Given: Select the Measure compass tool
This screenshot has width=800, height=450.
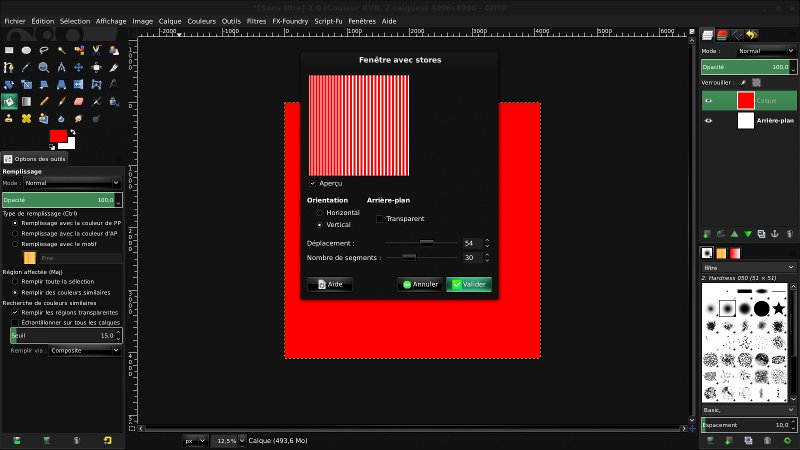Looking at the screenshot, I should click(61, 67).
